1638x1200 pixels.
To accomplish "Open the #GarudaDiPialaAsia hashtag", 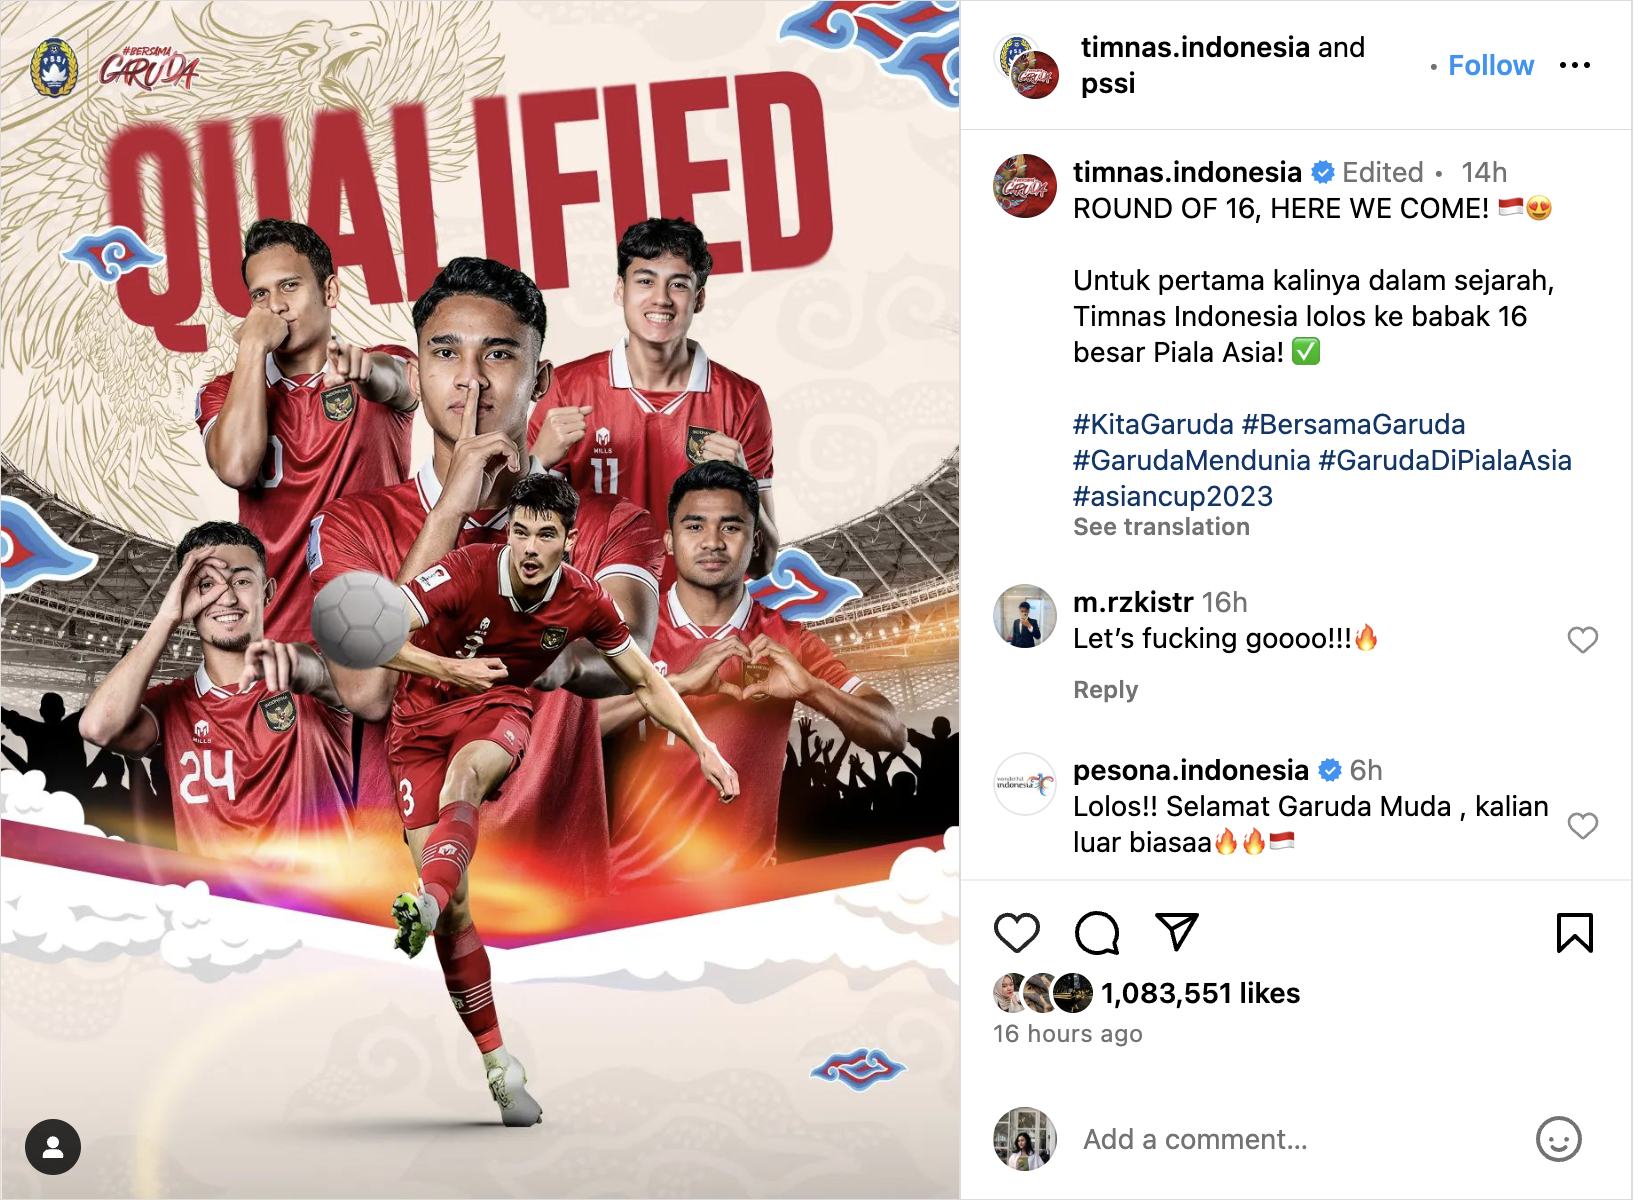I will (x=1445, y=460).
